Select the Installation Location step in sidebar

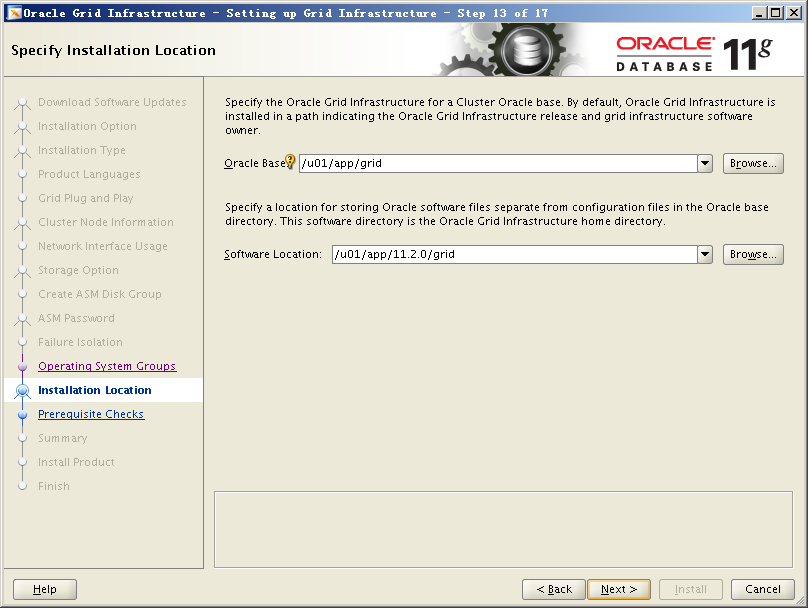tap(95, 390)
